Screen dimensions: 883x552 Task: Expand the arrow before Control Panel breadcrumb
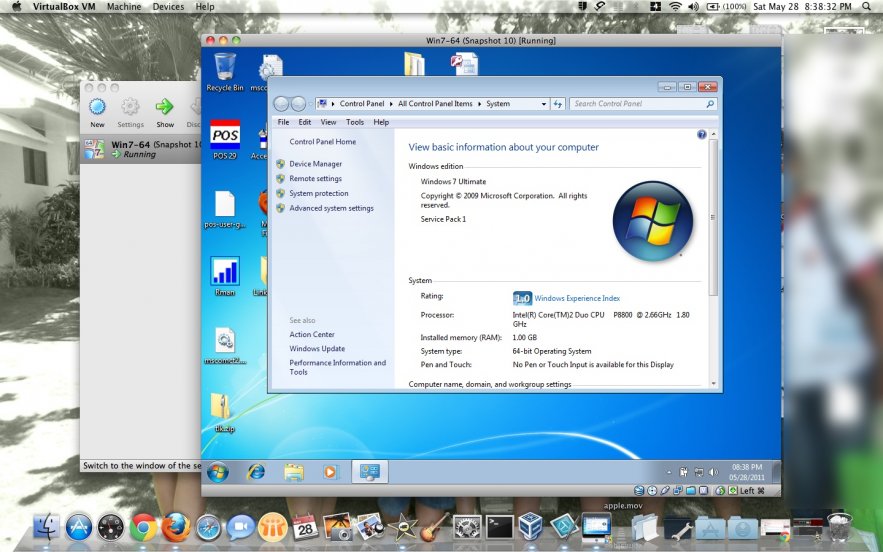coord(333,104)
